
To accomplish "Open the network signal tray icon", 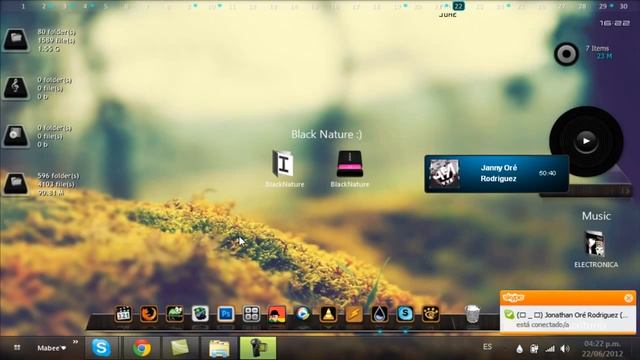I will point(550,349).
